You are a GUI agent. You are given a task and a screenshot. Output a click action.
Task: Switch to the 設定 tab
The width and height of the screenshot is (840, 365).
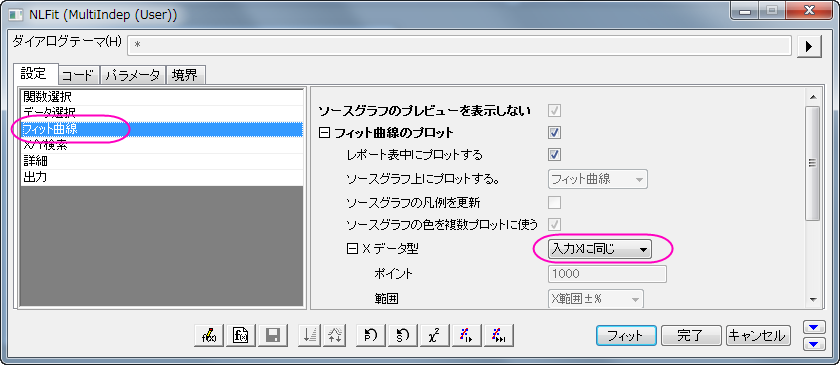point(34,74)
